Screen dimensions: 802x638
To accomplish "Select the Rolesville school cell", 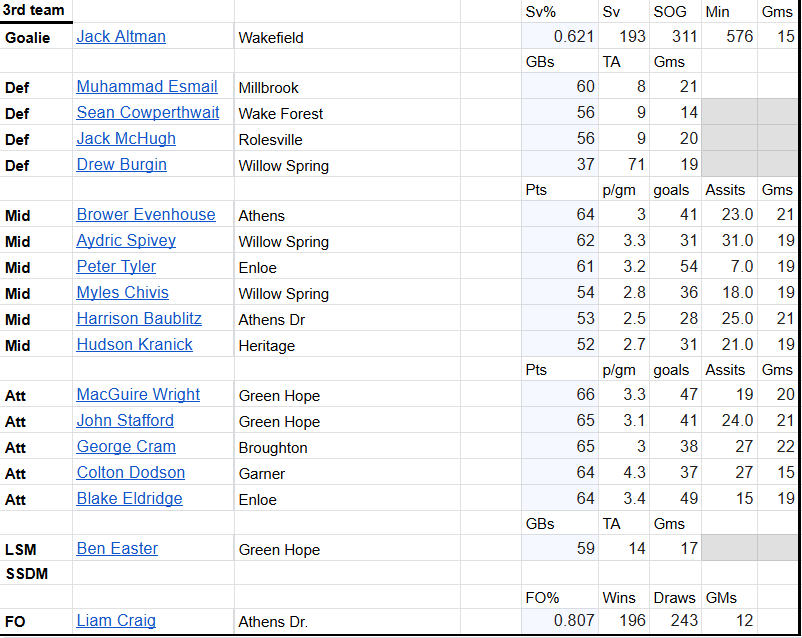I will coord(347,139).
